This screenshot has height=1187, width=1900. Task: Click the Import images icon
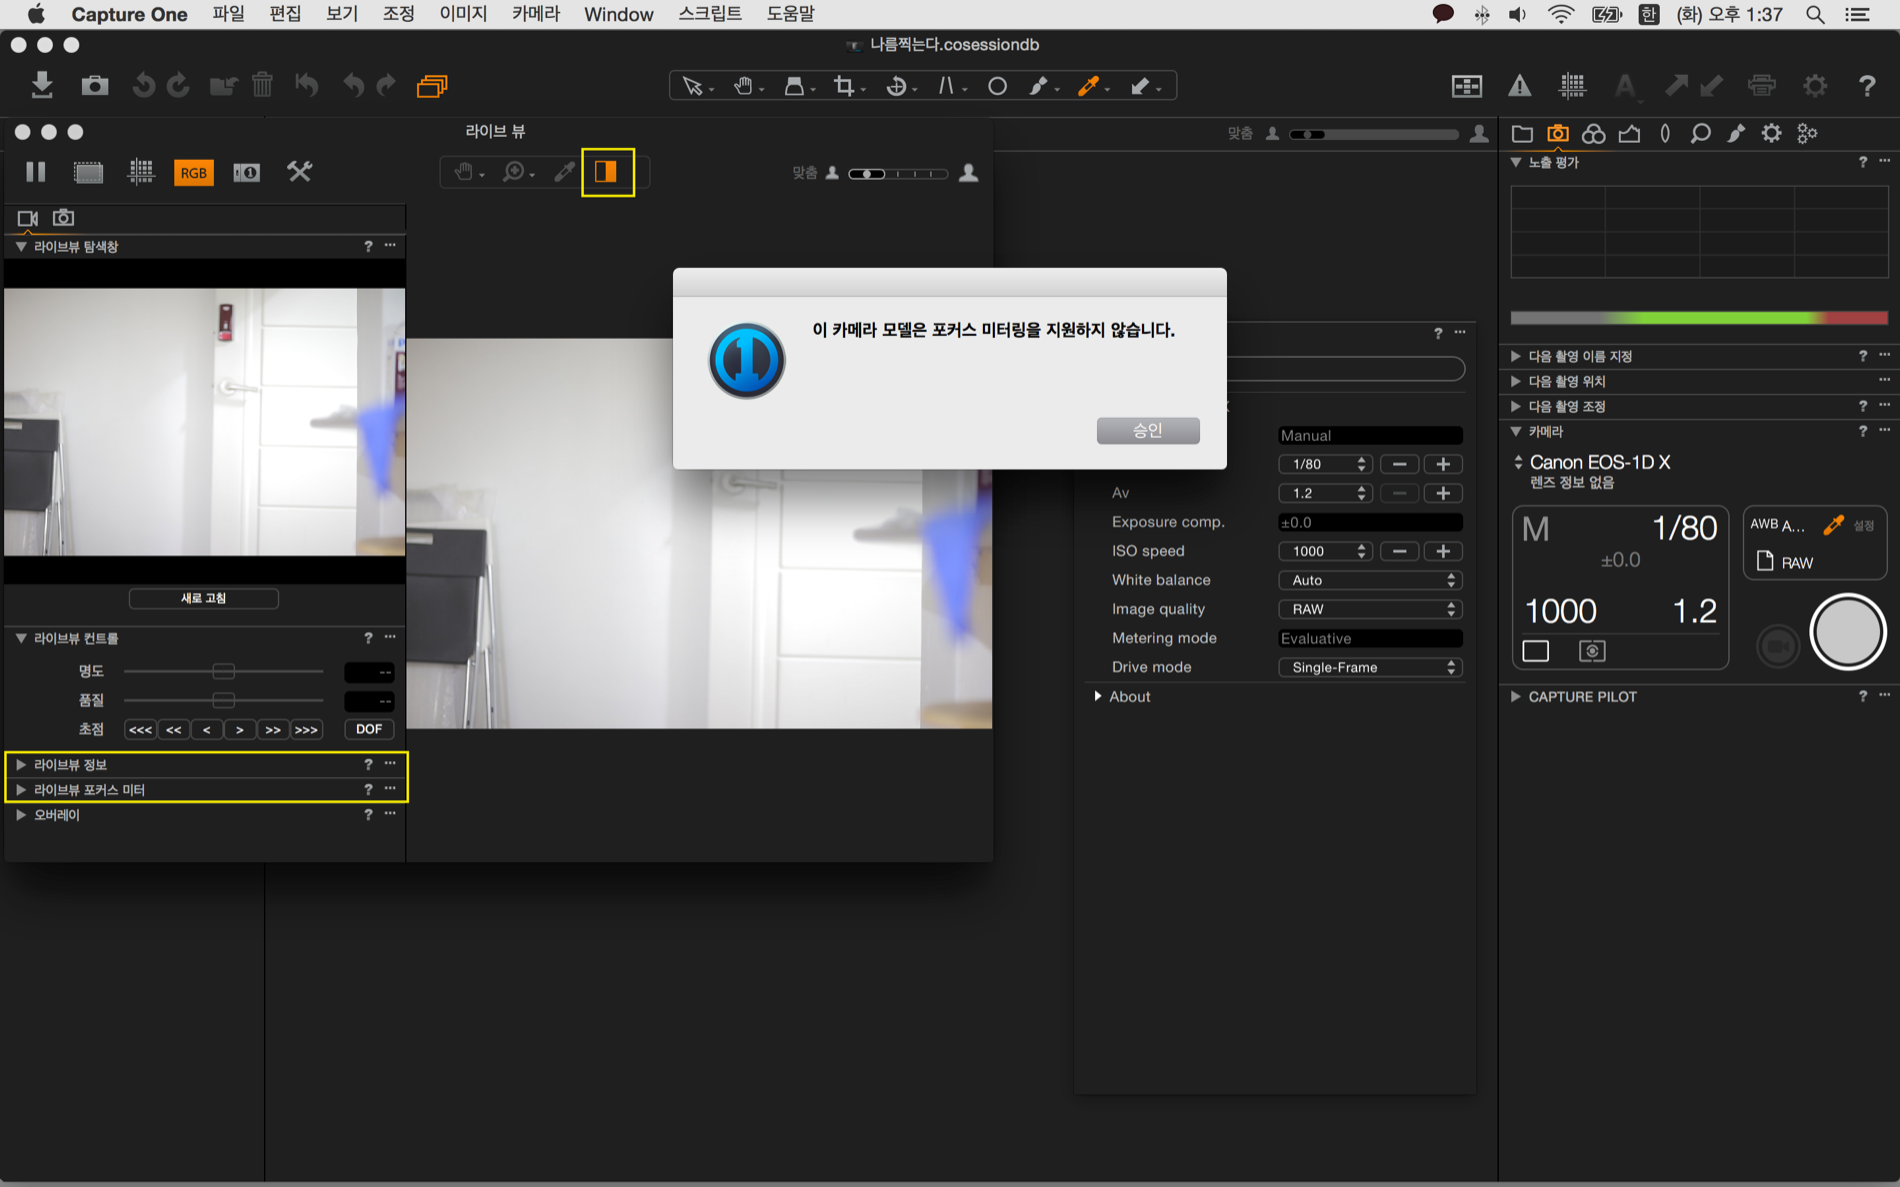pyautogui.click(x=42, y=86)
